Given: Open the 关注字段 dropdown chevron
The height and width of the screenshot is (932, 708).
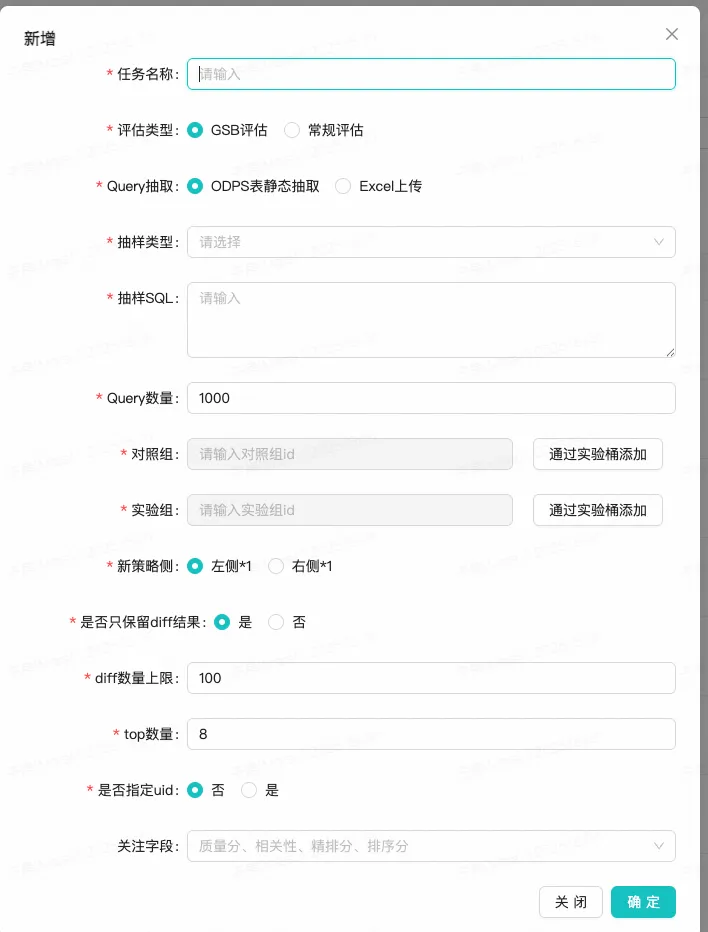Looking at the screenshot, I should click(x=659, y=846).
